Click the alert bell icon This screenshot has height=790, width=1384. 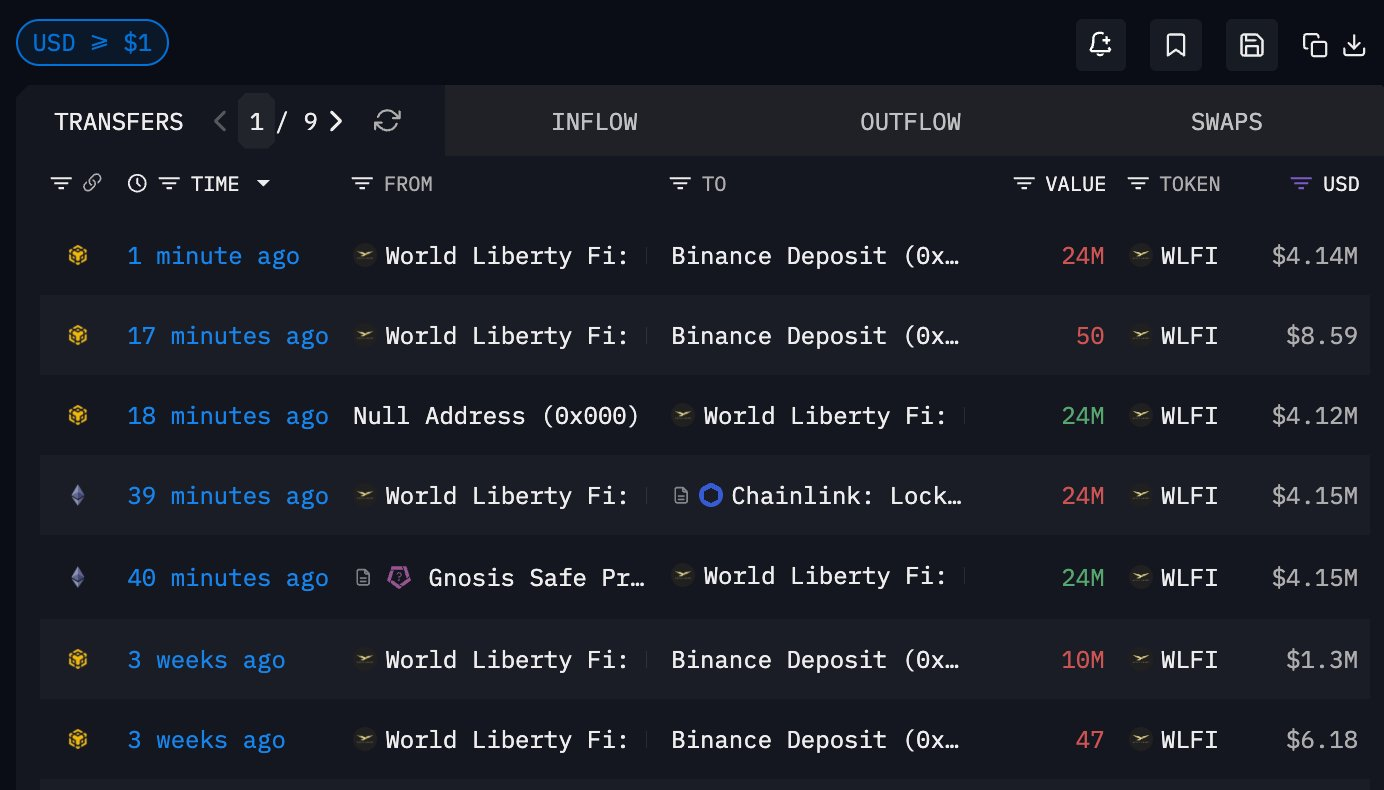tap(1100, 45)
